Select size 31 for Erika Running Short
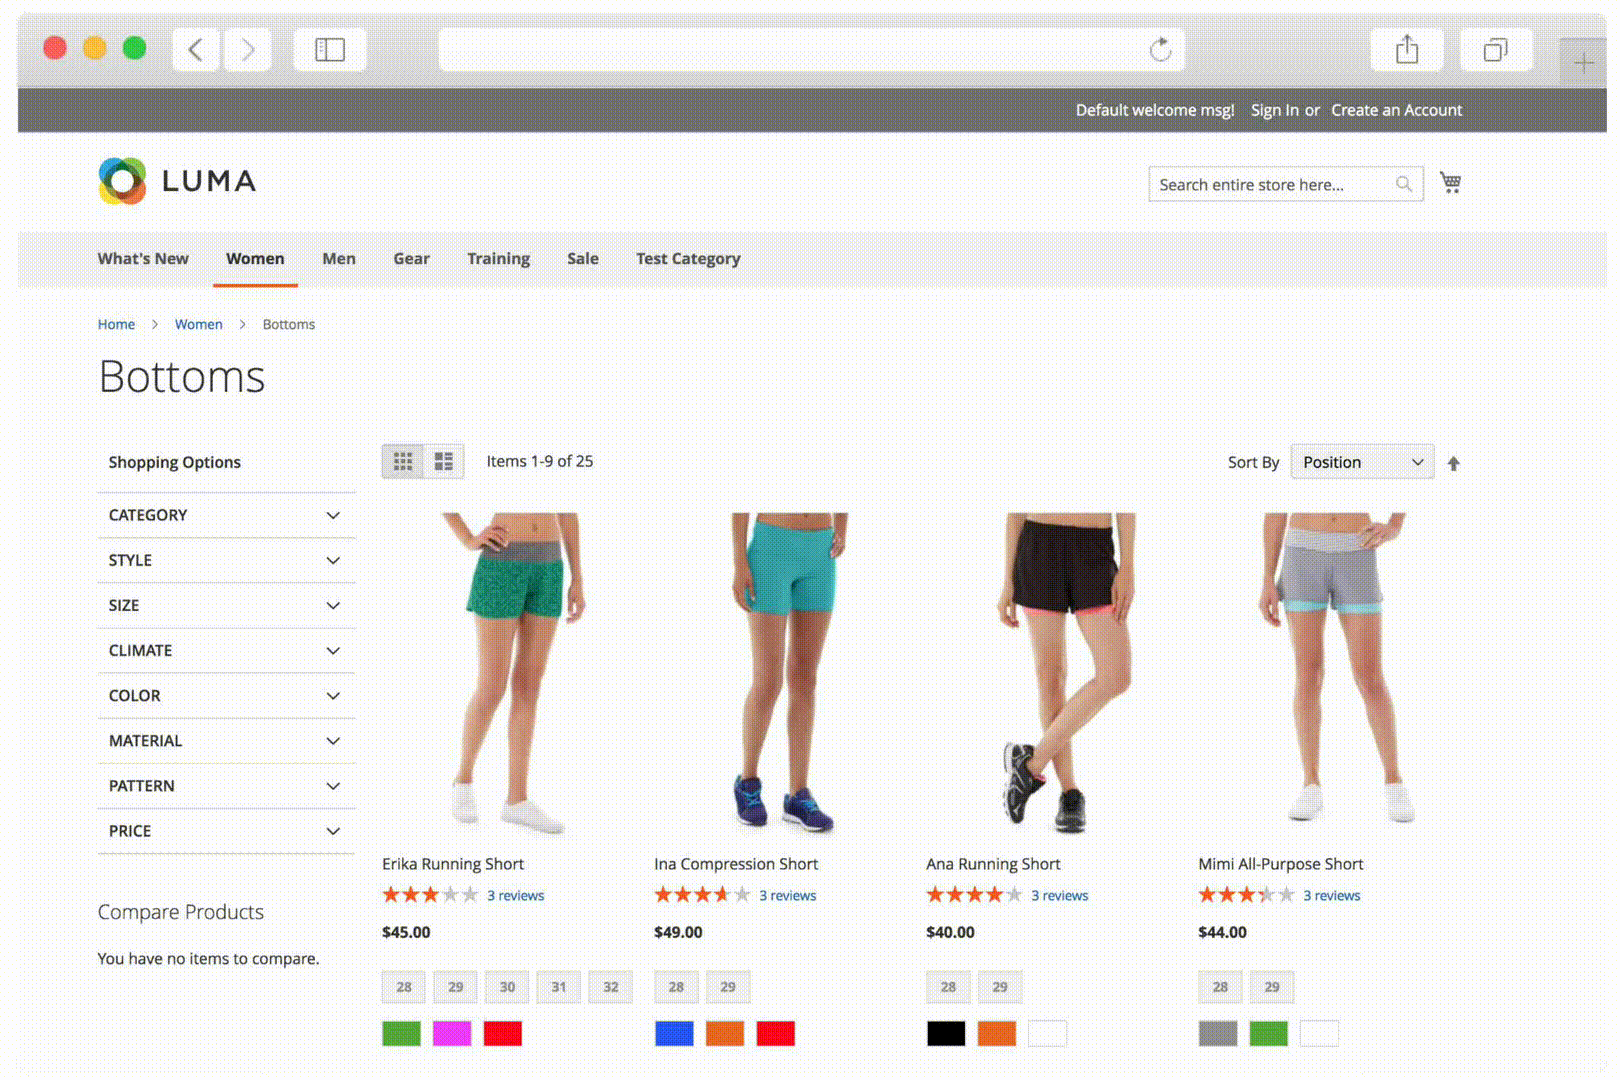The width and height of the screenshot is (1620, 1080). tap(559, 987)
